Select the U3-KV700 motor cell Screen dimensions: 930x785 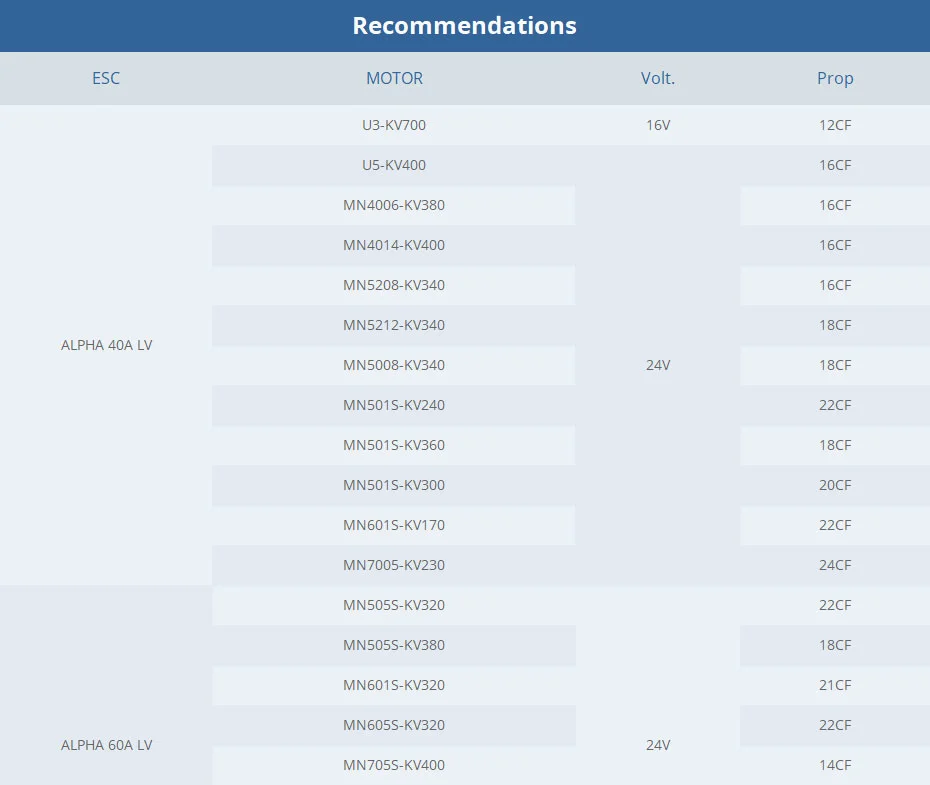[394, 125]
